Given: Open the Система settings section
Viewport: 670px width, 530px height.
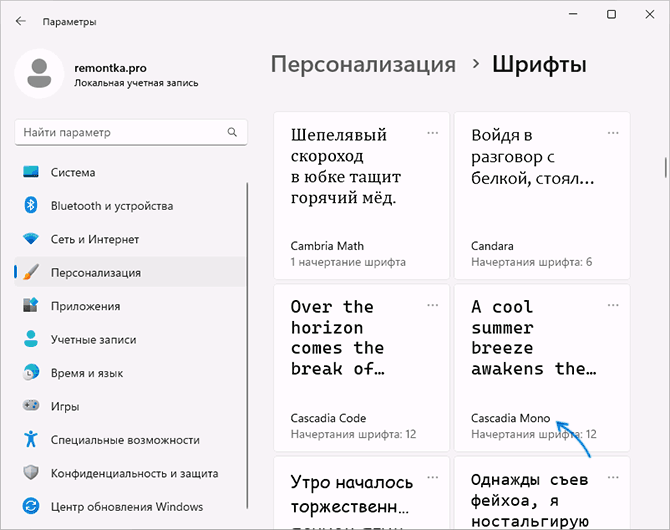Looking at the screenshot, I should 129,172.
